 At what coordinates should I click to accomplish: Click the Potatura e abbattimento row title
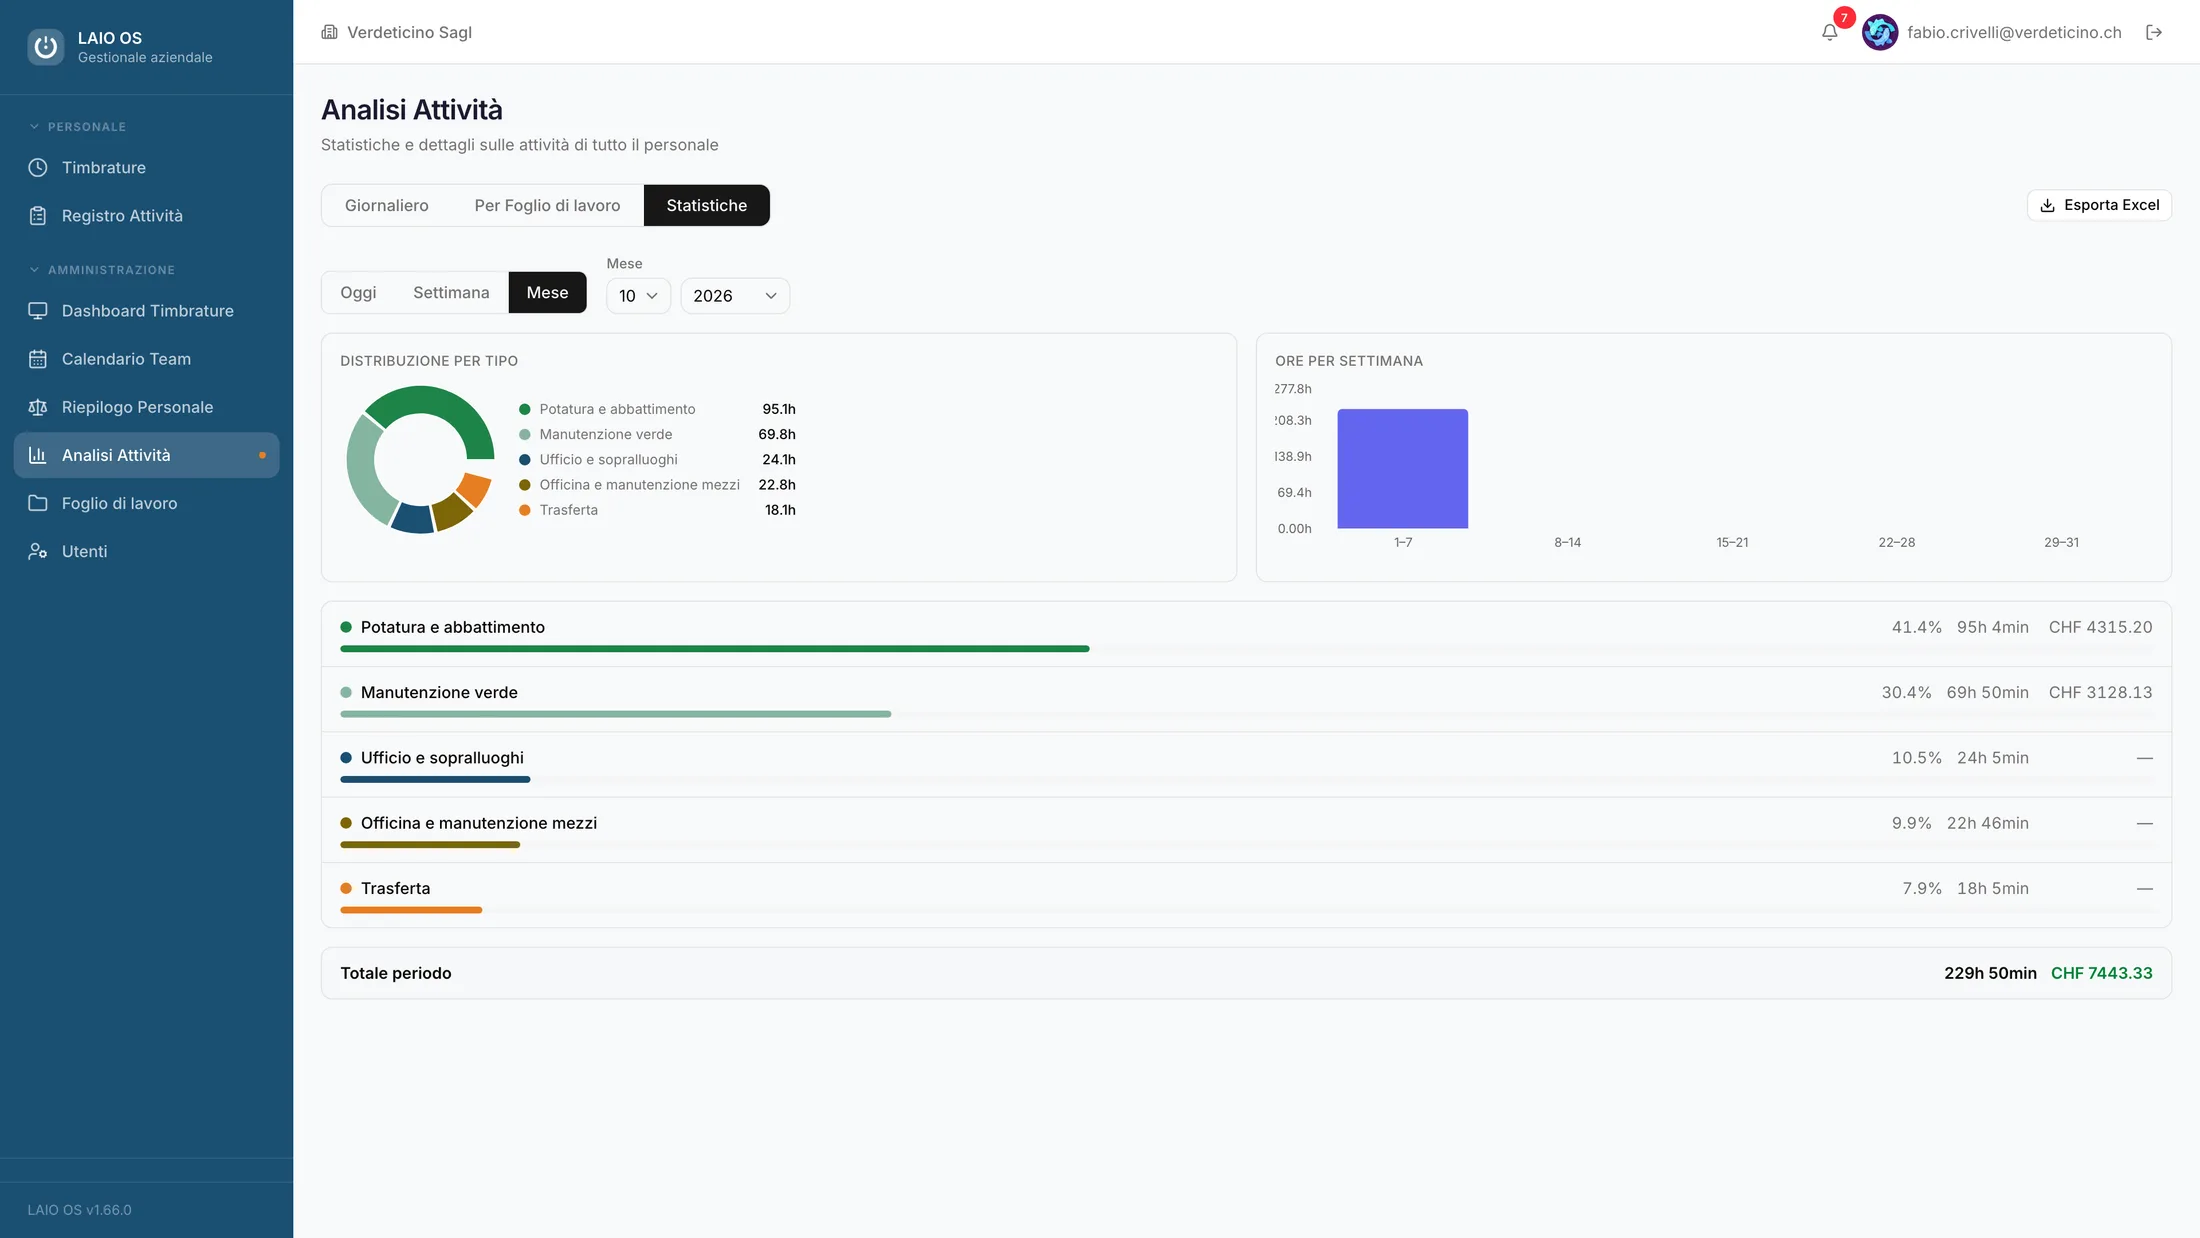click(453, 627)
